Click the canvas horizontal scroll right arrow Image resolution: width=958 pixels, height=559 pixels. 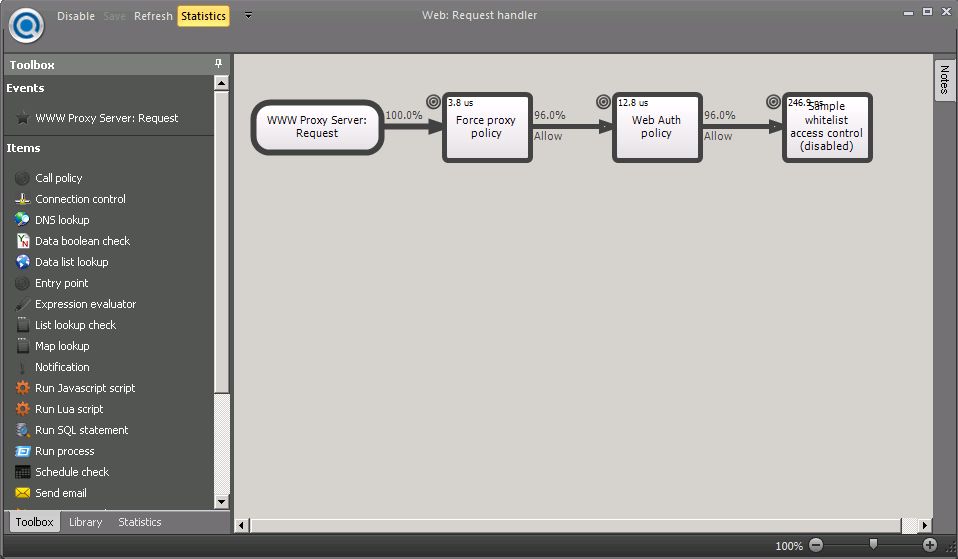[x=924, y=525]
